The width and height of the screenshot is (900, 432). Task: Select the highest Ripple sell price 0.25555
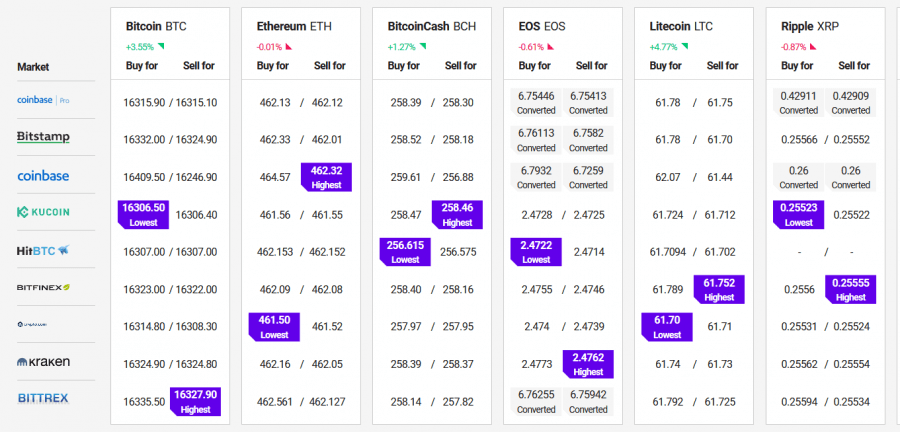[x=851, y=290]
